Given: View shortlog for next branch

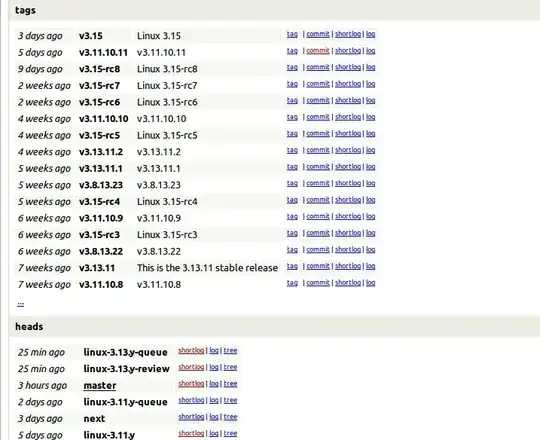Looking at the screenshot, I should pyautogui.click(x=191, y=417).
